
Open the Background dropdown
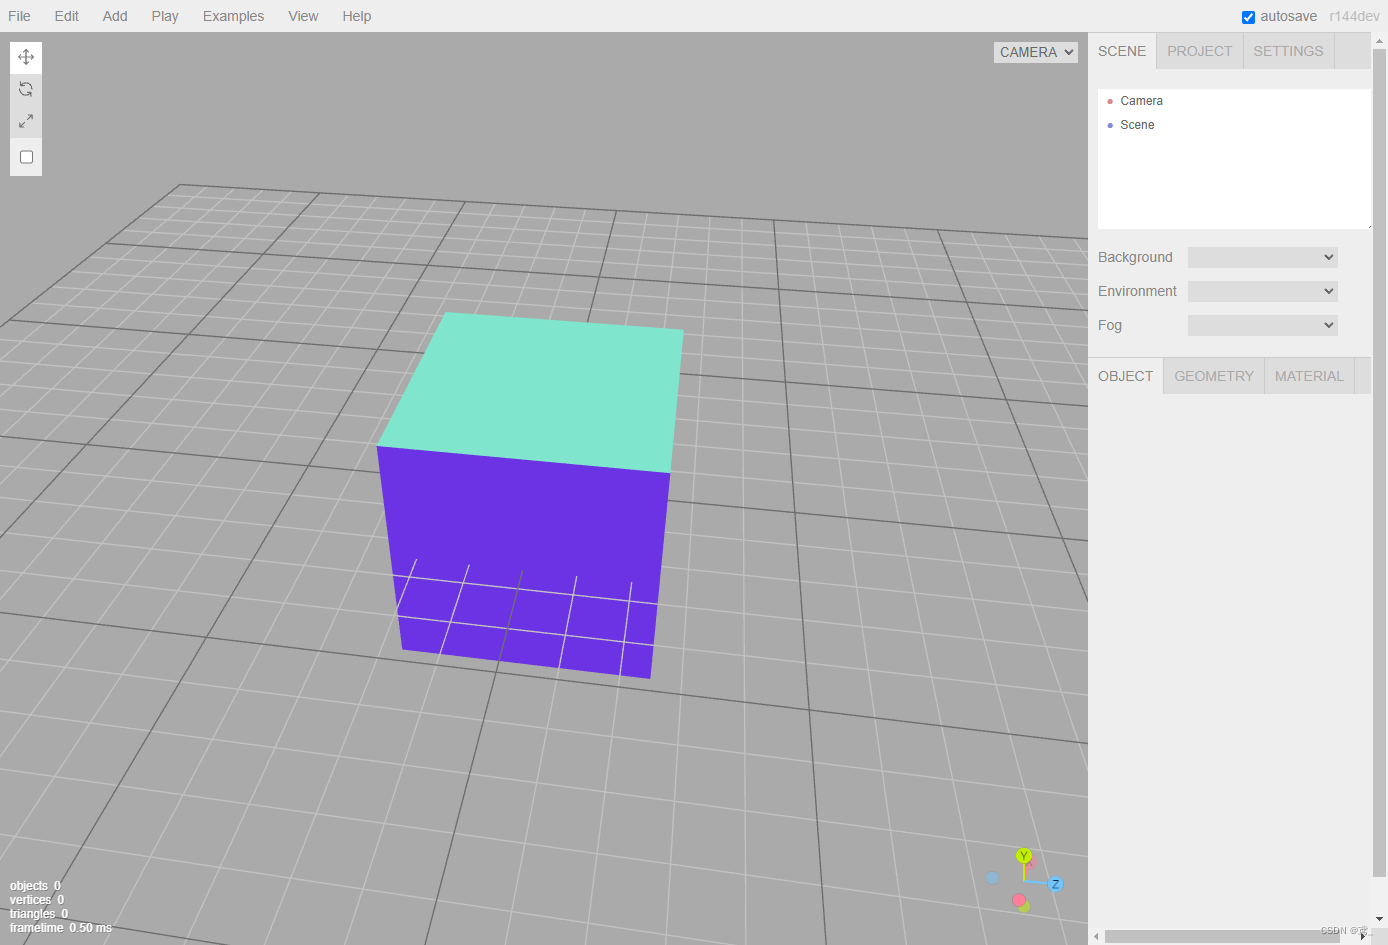(x=1262, y=257)
